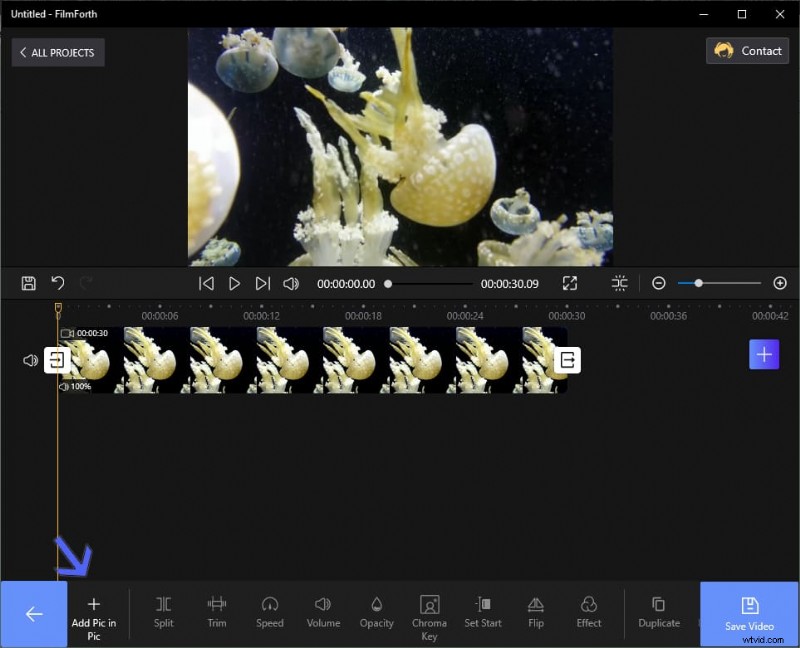The image size is (800, 648).
Task: Open the Opacity tool
Action: [x=376, y=612]
